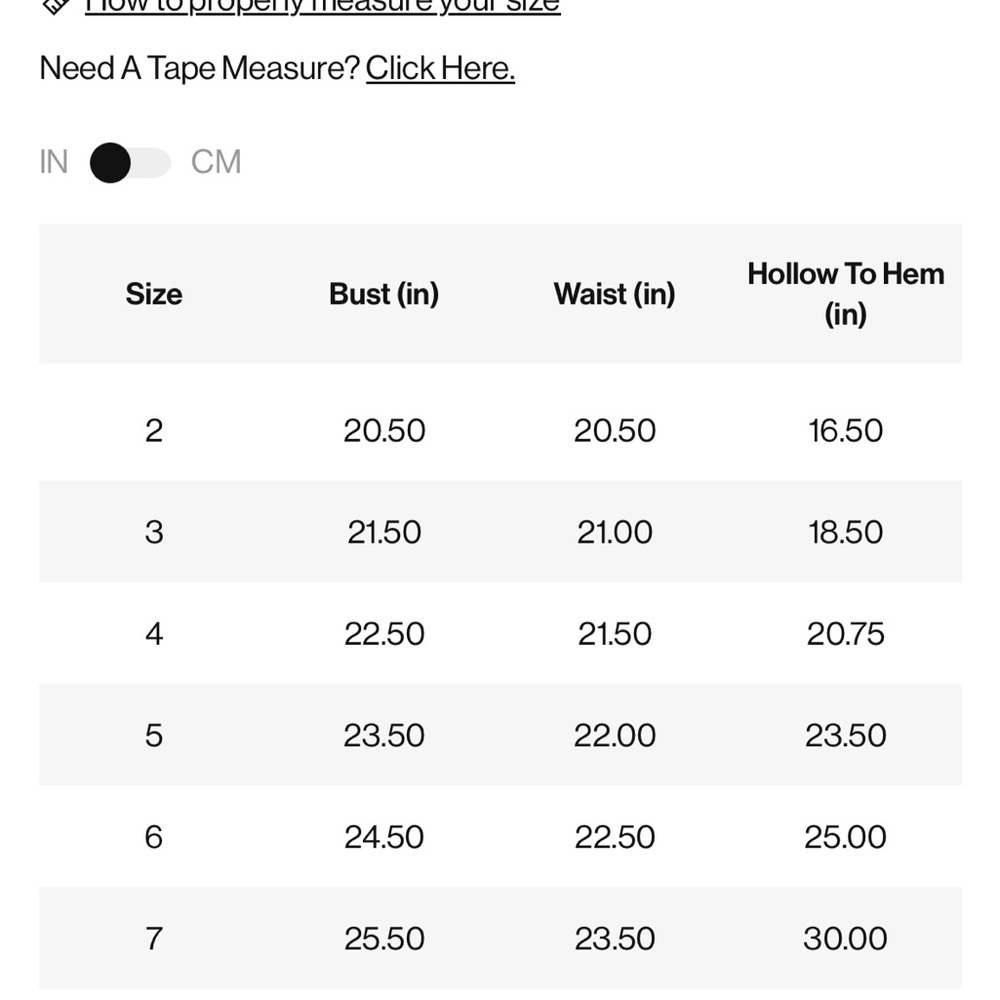Image resolution: width=1000 pixels, height=1000 pixels.
Task: Click the 24.50 bust value for size 6
Action: 384,837
